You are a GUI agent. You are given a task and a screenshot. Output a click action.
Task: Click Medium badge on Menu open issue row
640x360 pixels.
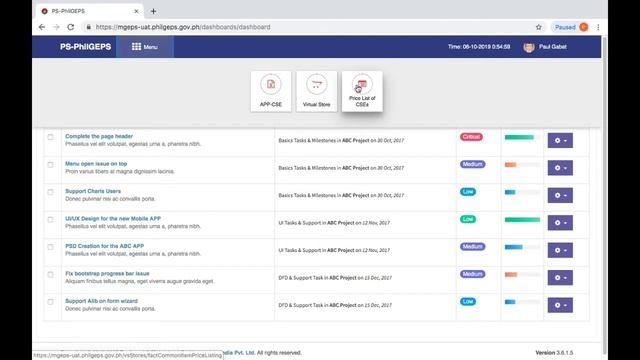pyautogui.click(x=473, y=164)
